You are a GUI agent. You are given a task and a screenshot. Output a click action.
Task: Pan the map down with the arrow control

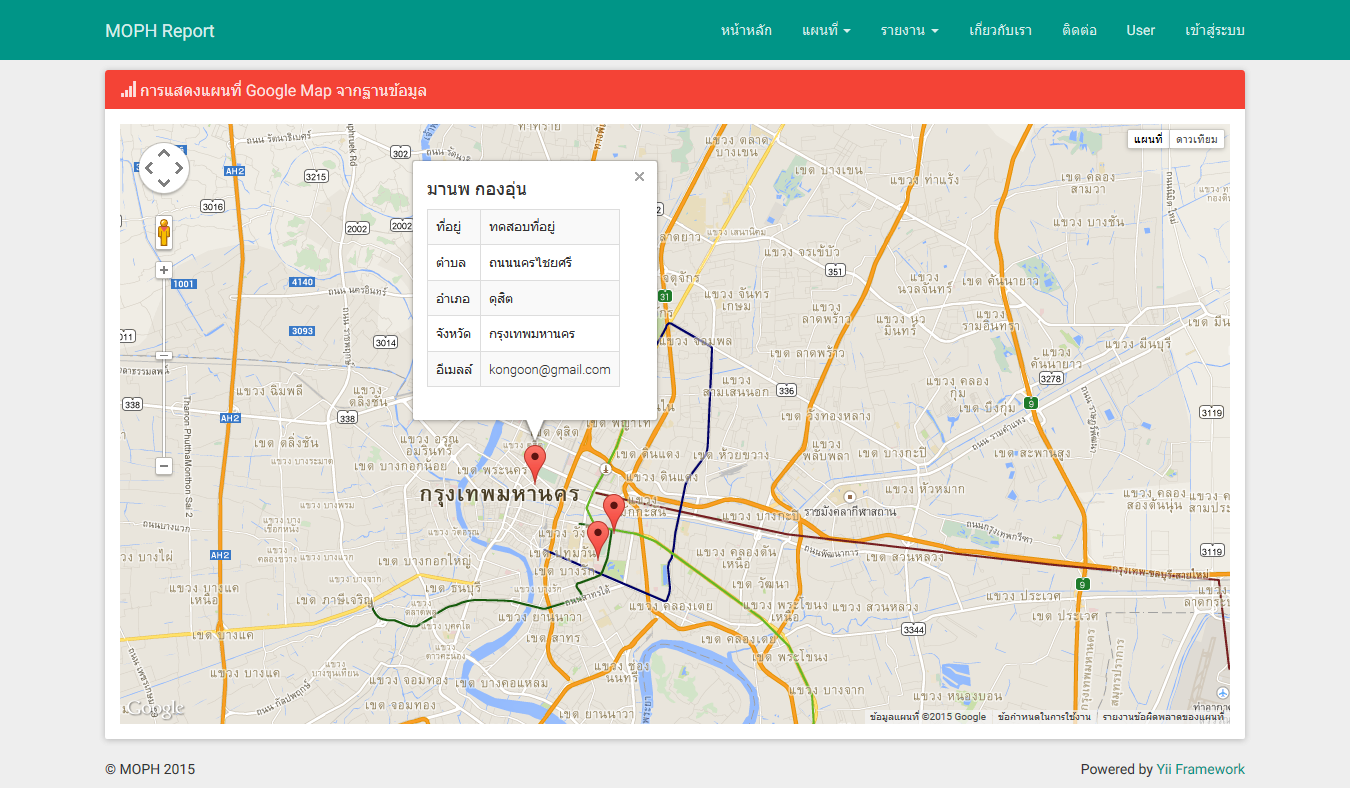pyautogui.click(x=164, y=183)
